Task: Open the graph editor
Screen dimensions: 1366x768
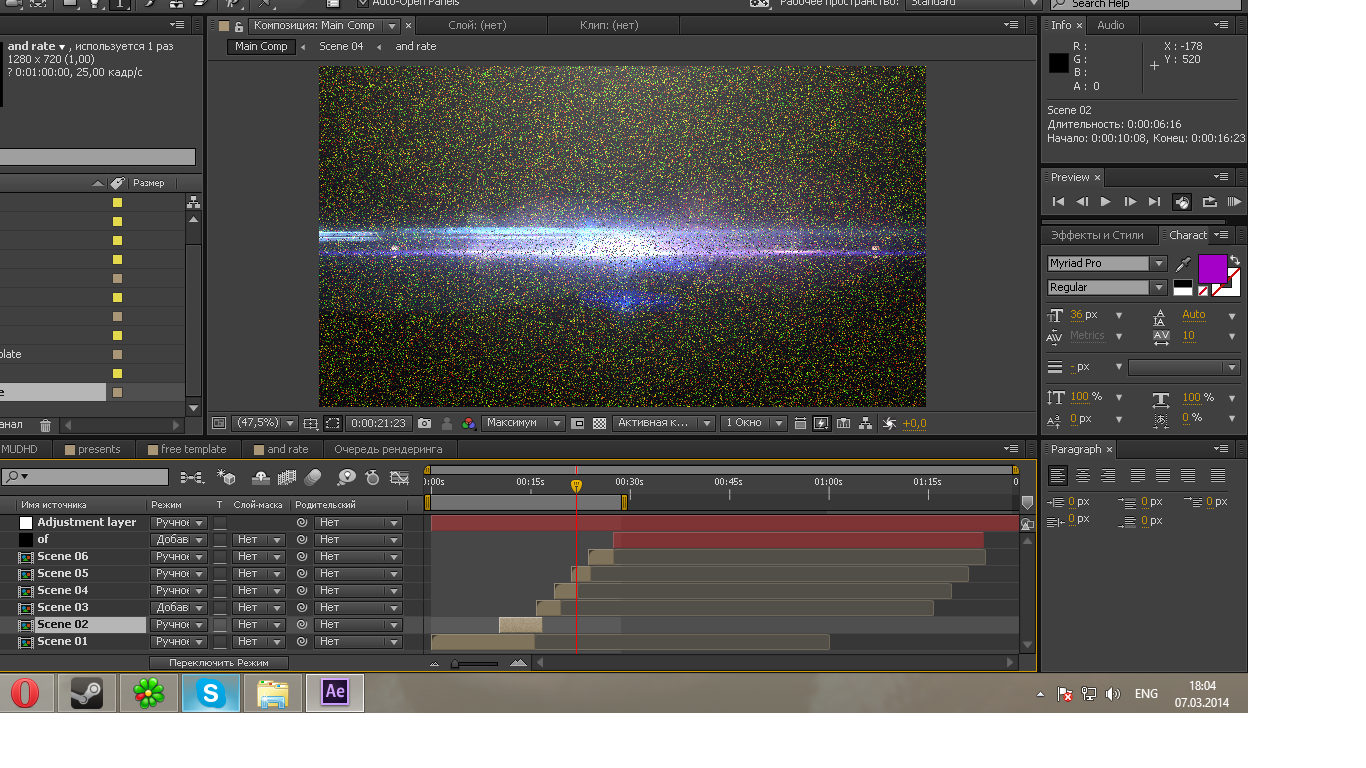Action: tap(399, 478)
